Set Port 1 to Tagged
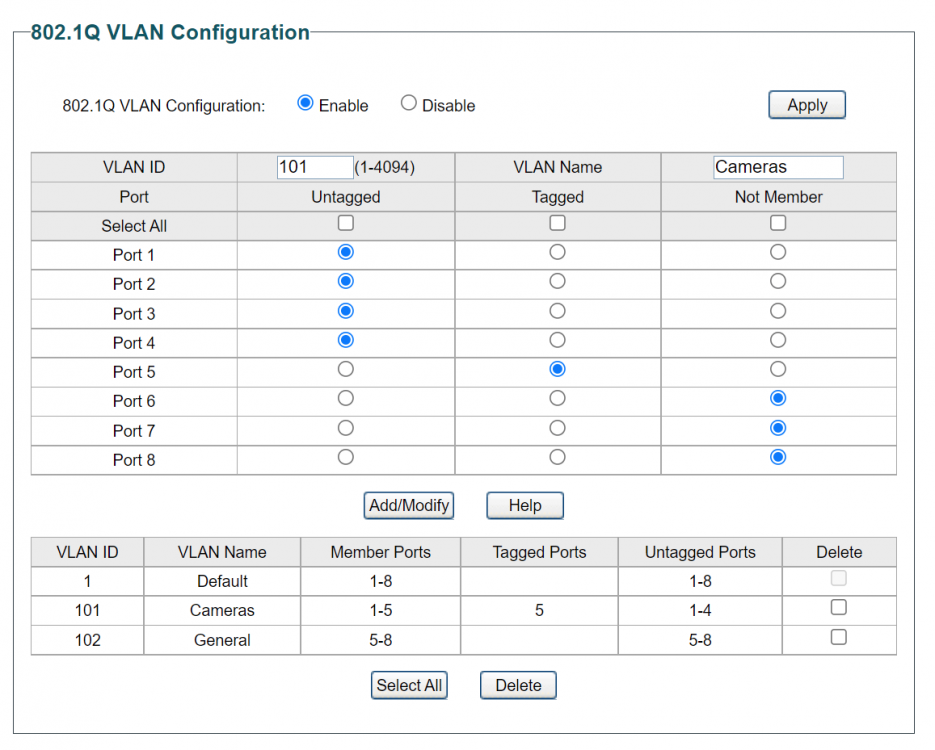 558,252
